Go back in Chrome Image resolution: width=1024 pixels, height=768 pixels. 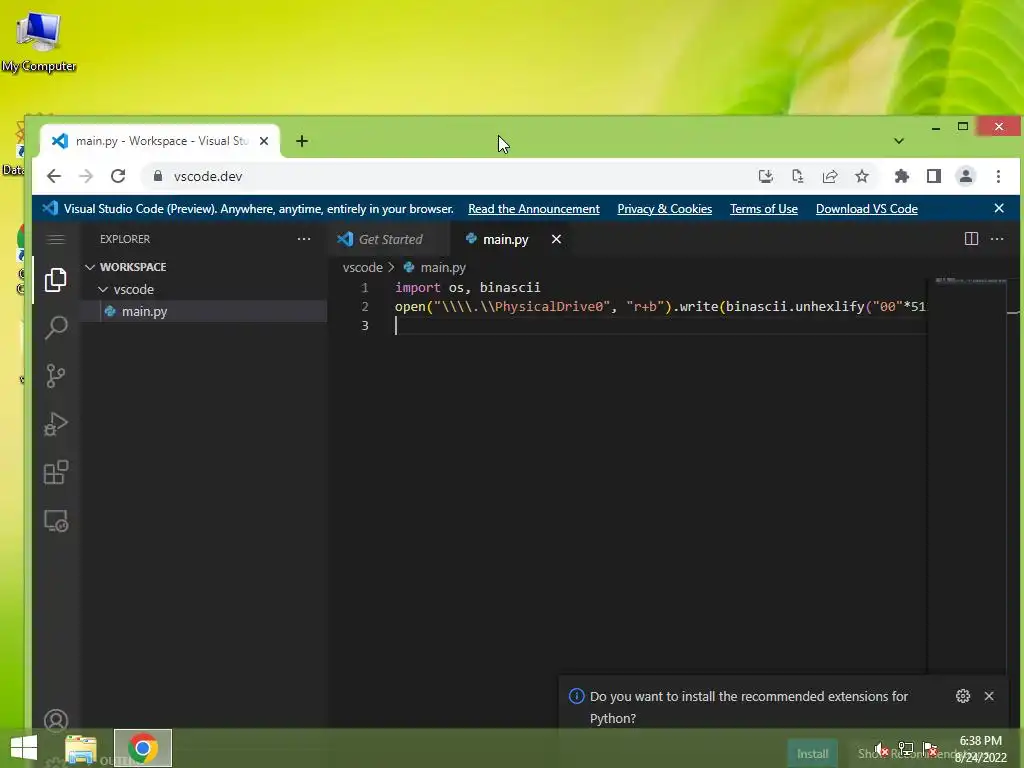coord(54,176)
